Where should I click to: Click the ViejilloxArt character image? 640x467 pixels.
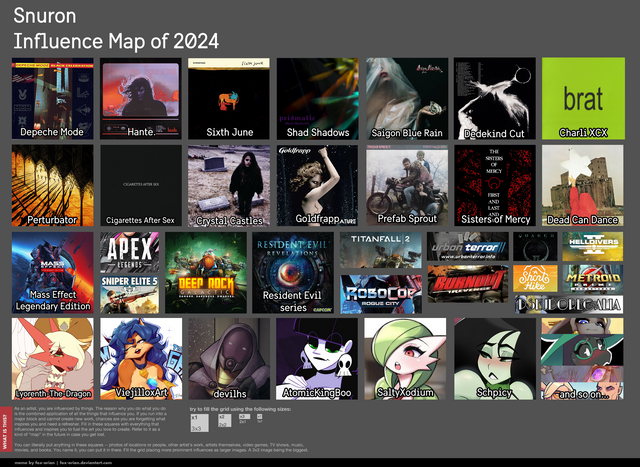[141, 359]
